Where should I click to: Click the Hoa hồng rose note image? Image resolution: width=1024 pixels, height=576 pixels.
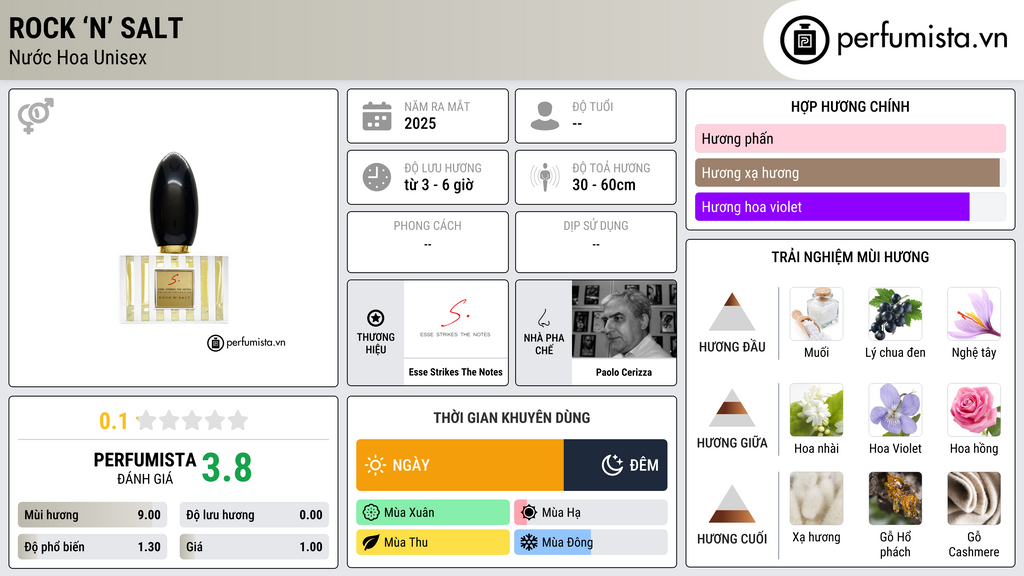974,410
